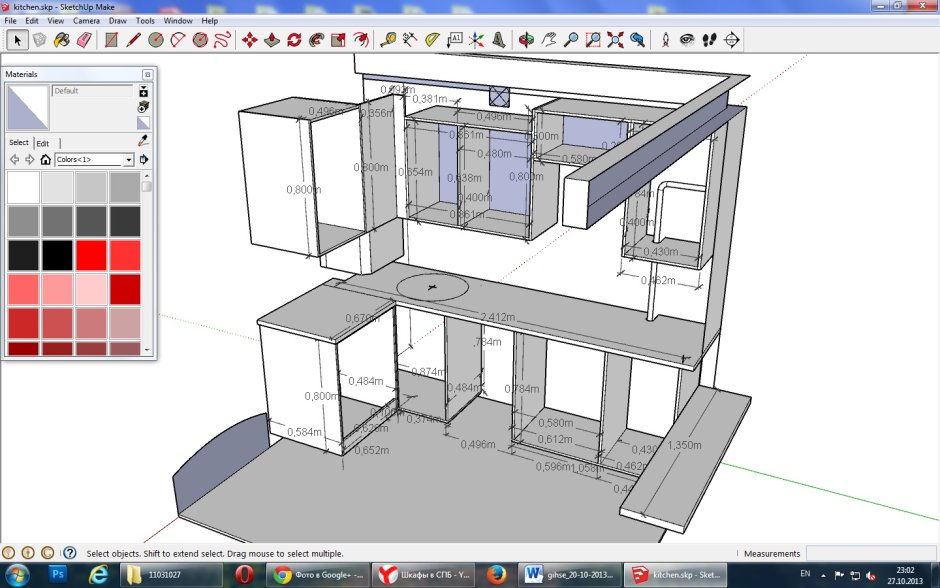Create a new material in the Materials panel
The width and height of the screenshot is (940, 588).
tap(144, 92)
